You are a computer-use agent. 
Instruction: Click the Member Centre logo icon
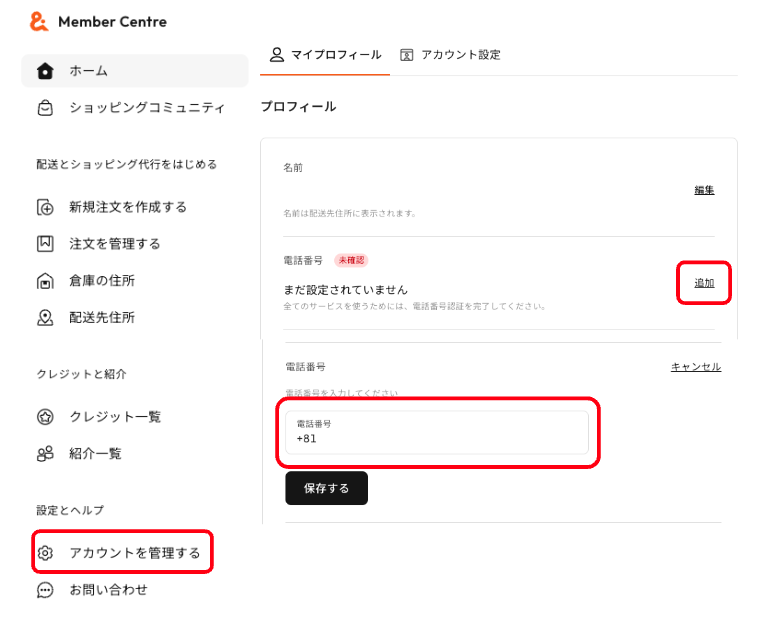coord(39,22)
